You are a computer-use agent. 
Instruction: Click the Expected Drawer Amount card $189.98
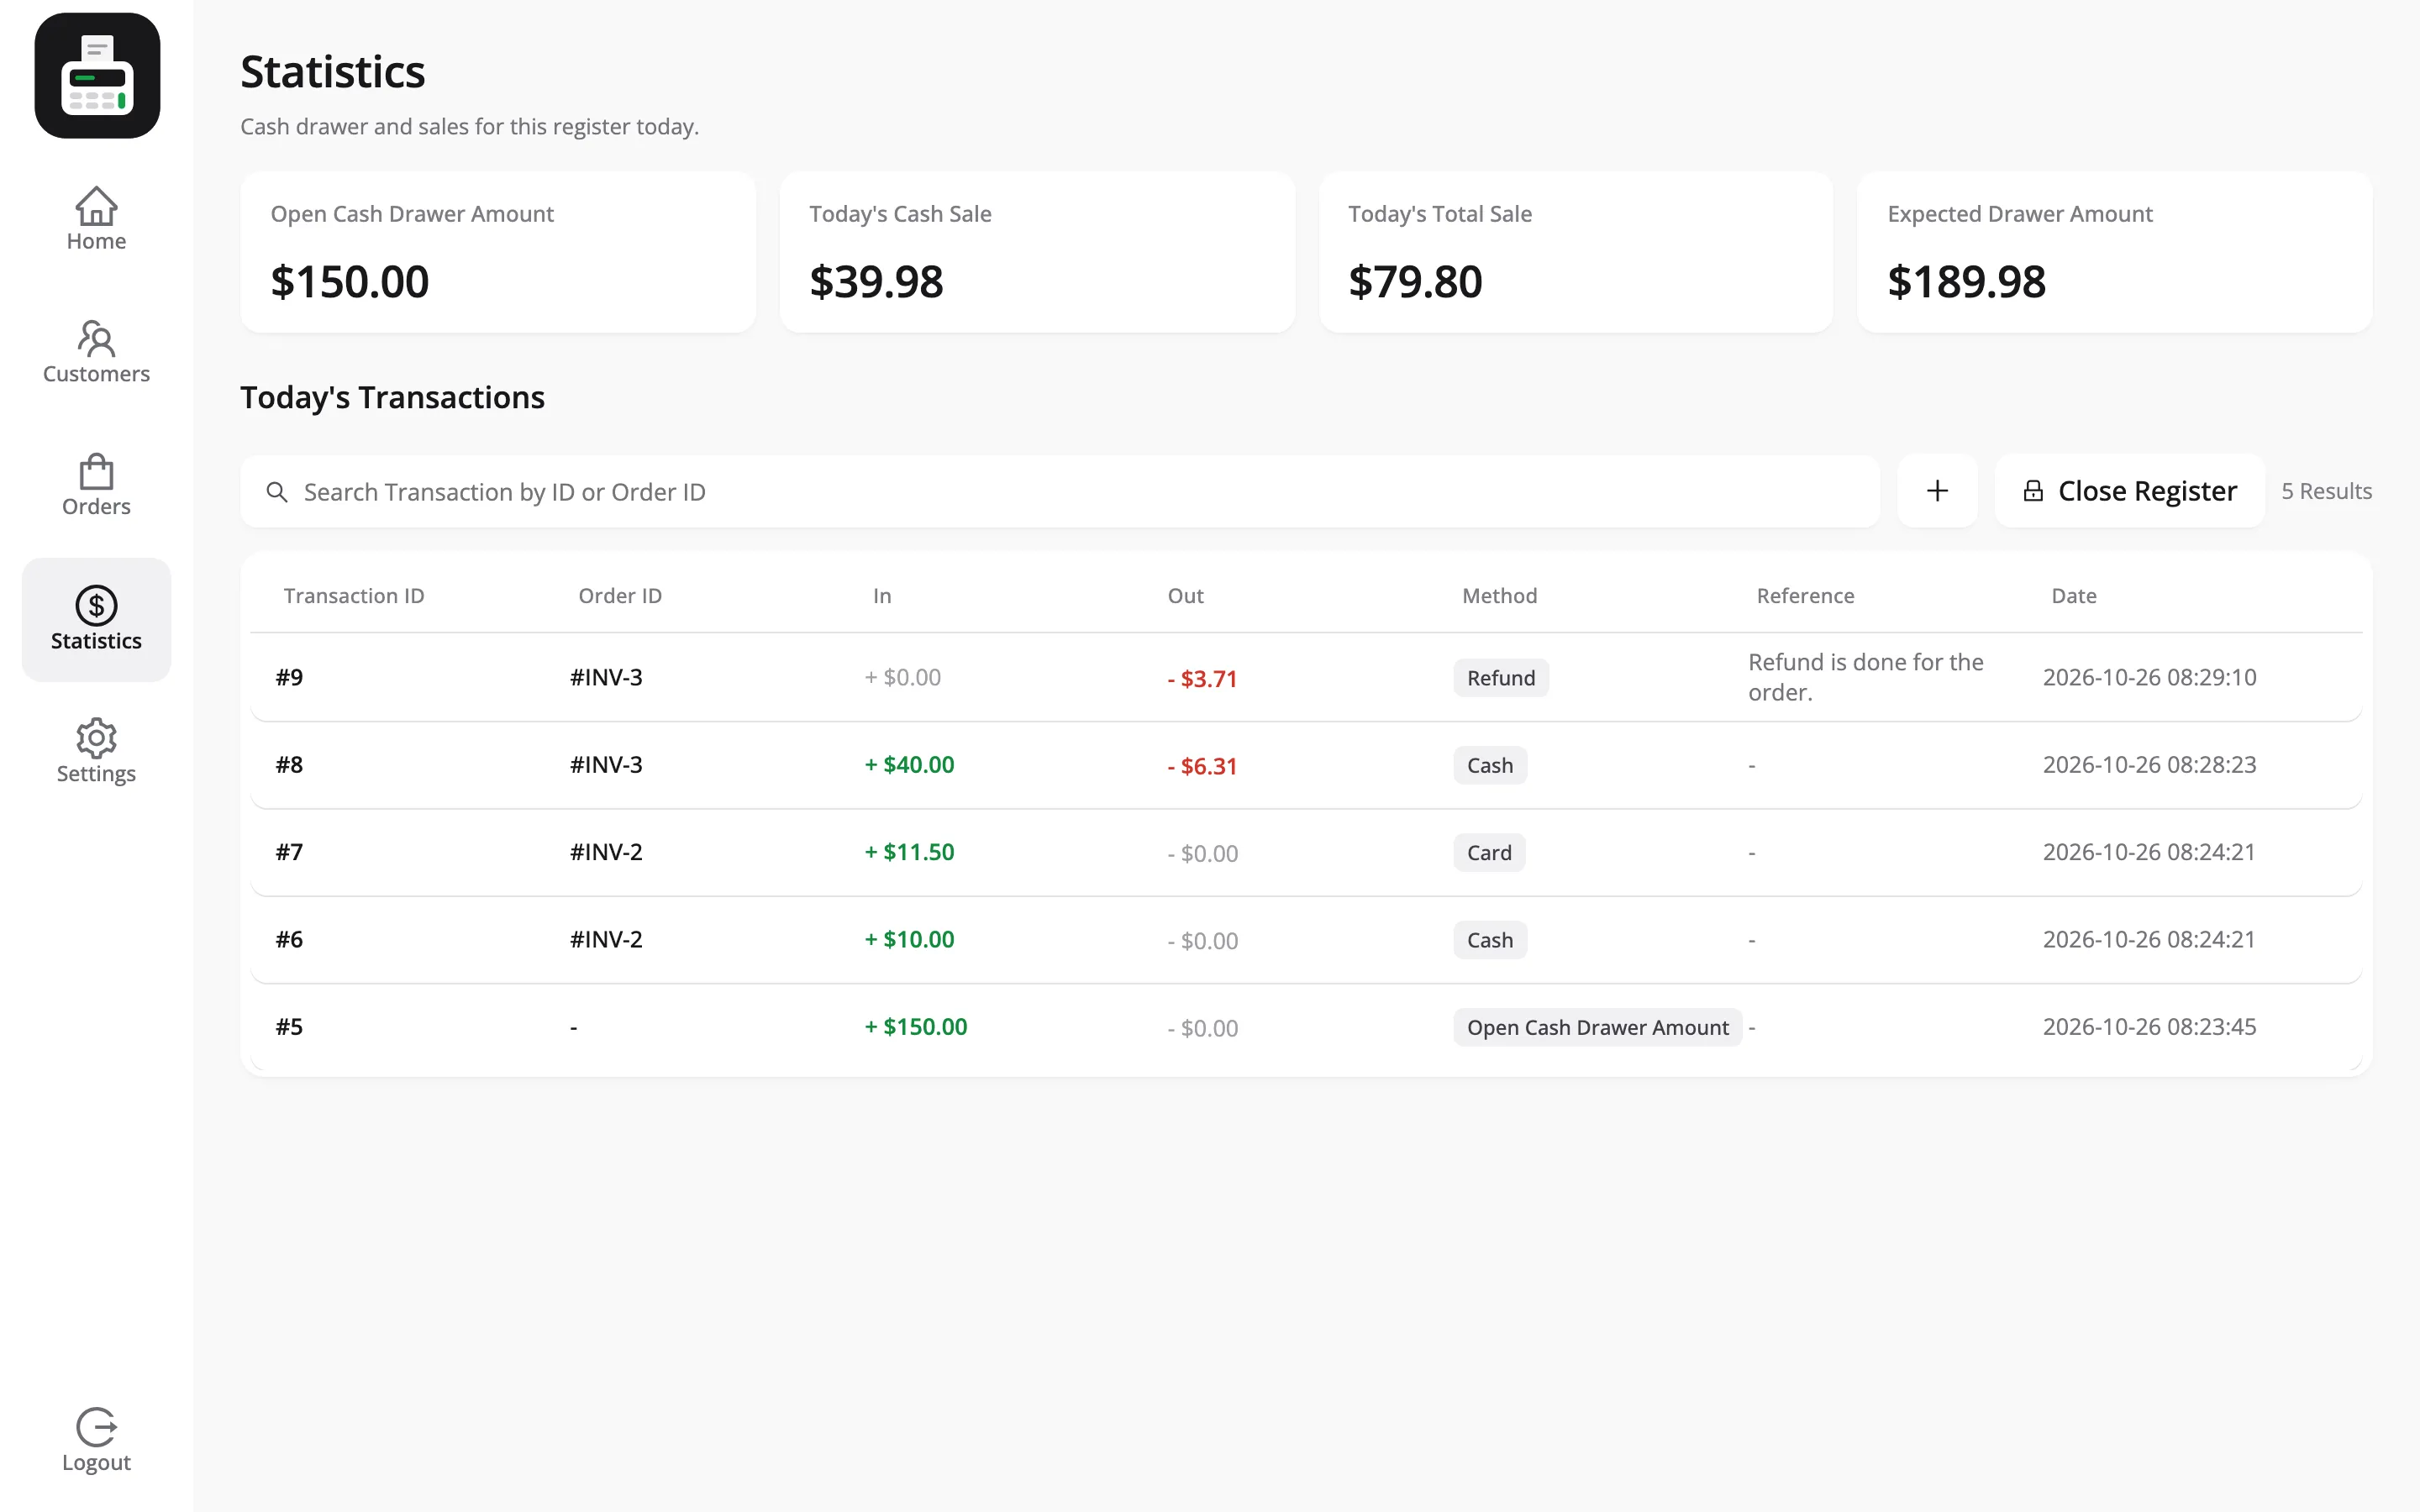(2114, 252)
